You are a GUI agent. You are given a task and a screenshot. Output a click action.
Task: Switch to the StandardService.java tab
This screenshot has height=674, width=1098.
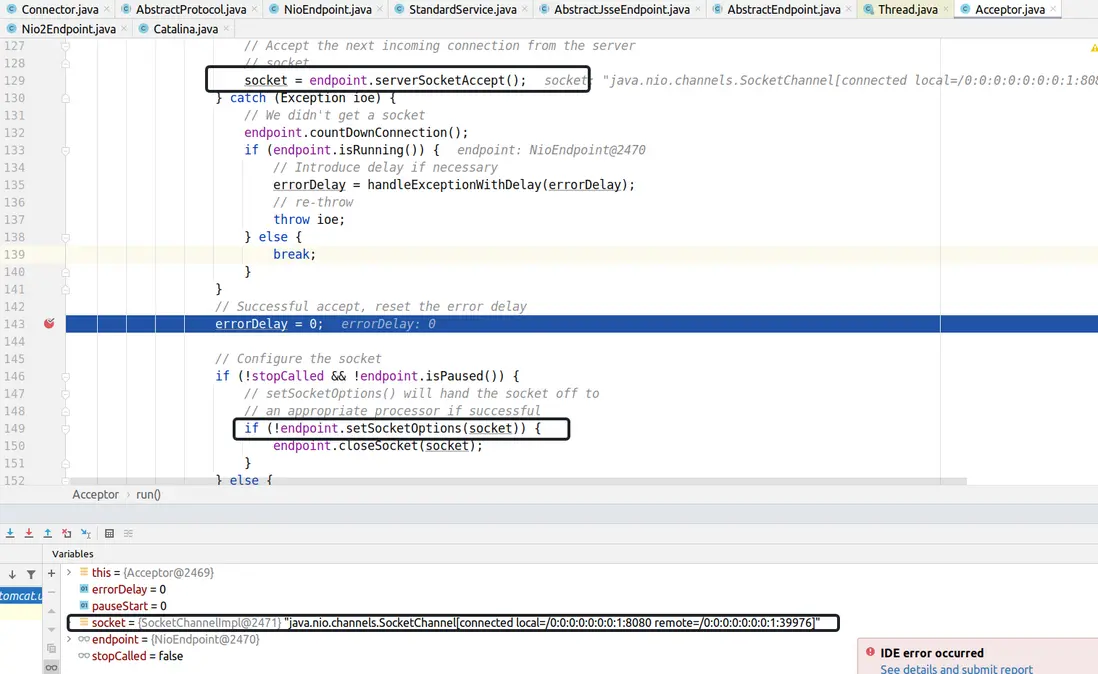click(x=462, y=9)
